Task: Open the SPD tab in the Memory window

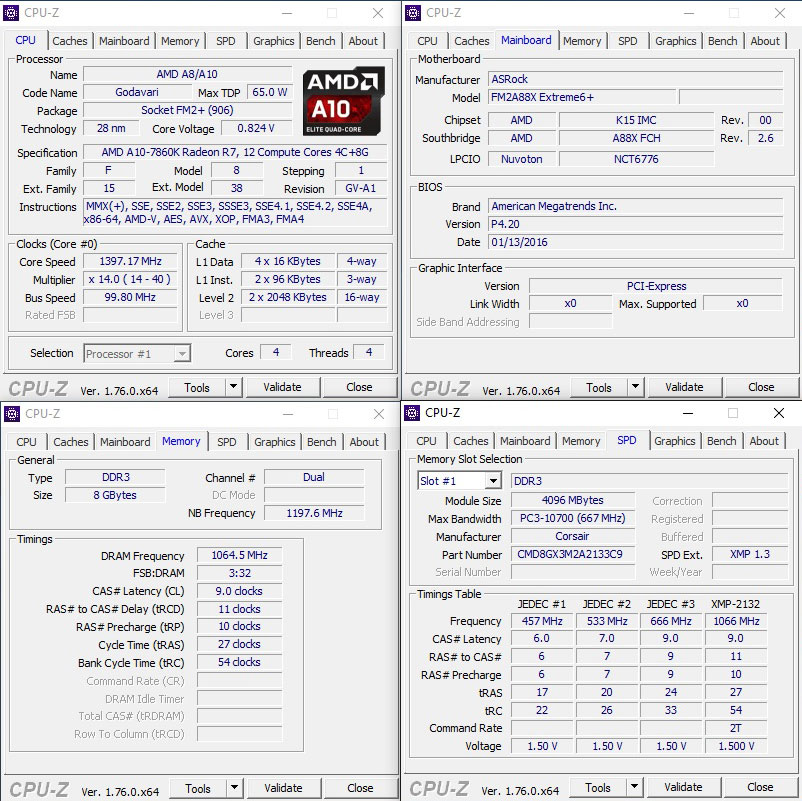Action: click(227, 442)
